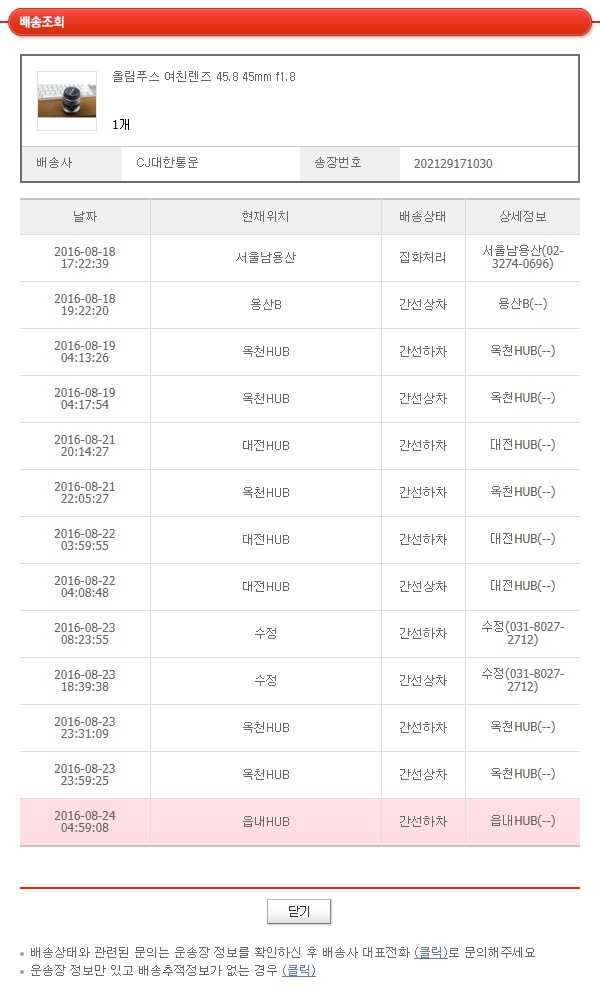Click the 날짜 column header
600x999 pixels.
tap(85, 217)
